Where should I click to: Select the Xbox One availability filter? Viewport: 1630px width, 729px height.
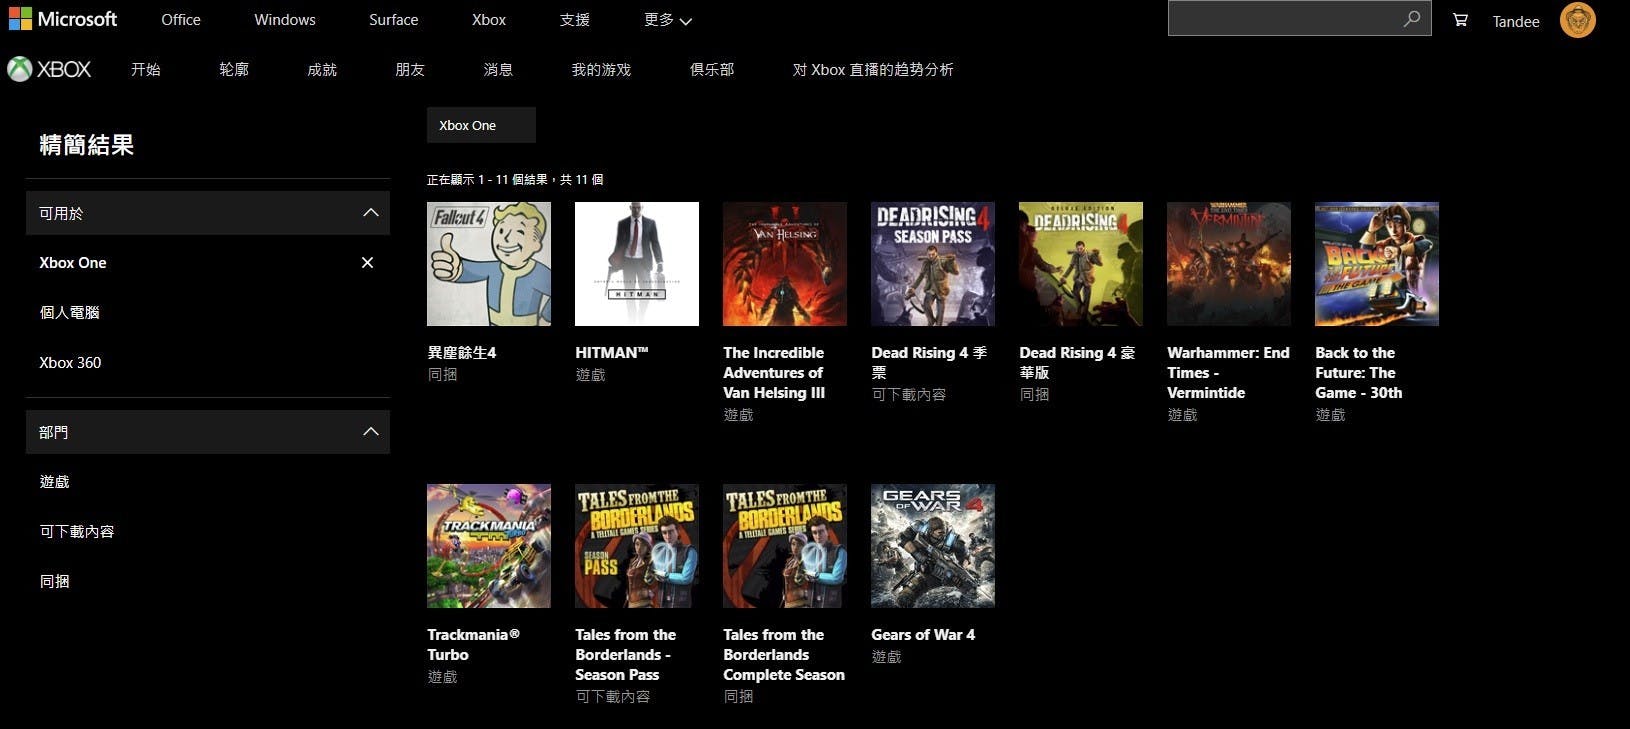tap(73, 262)
